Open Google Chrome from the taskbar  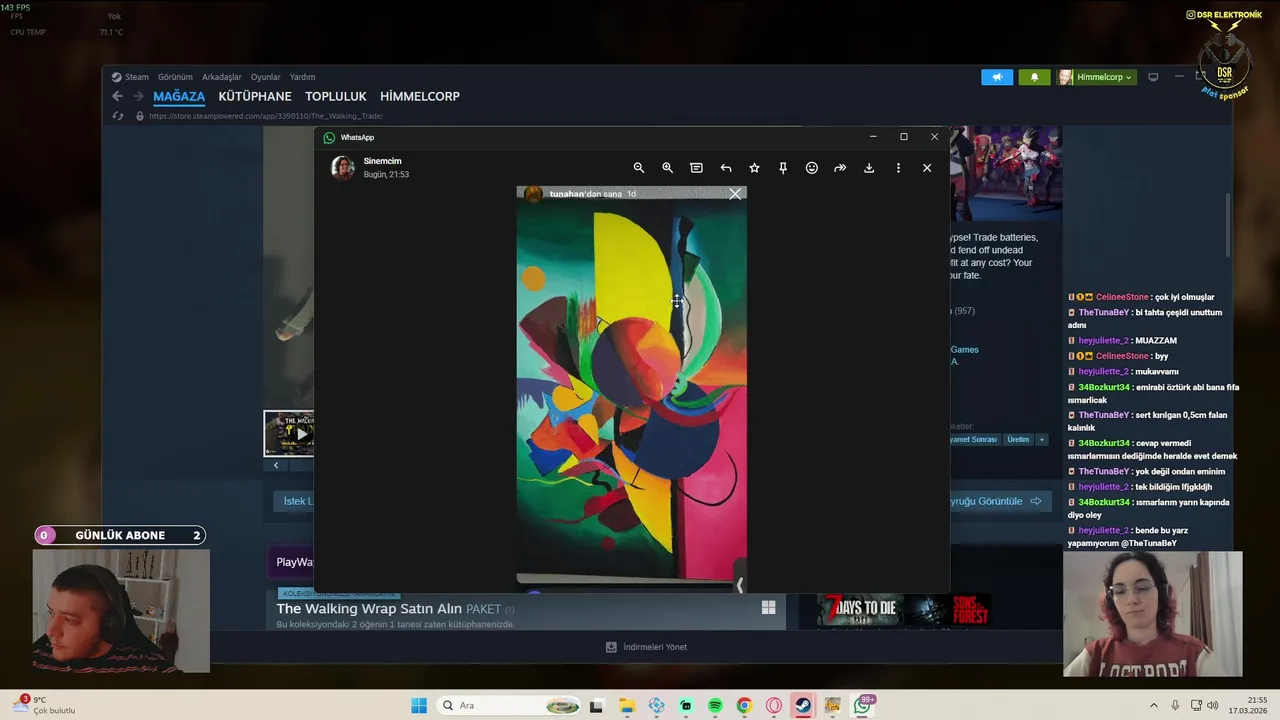(744, 705)
